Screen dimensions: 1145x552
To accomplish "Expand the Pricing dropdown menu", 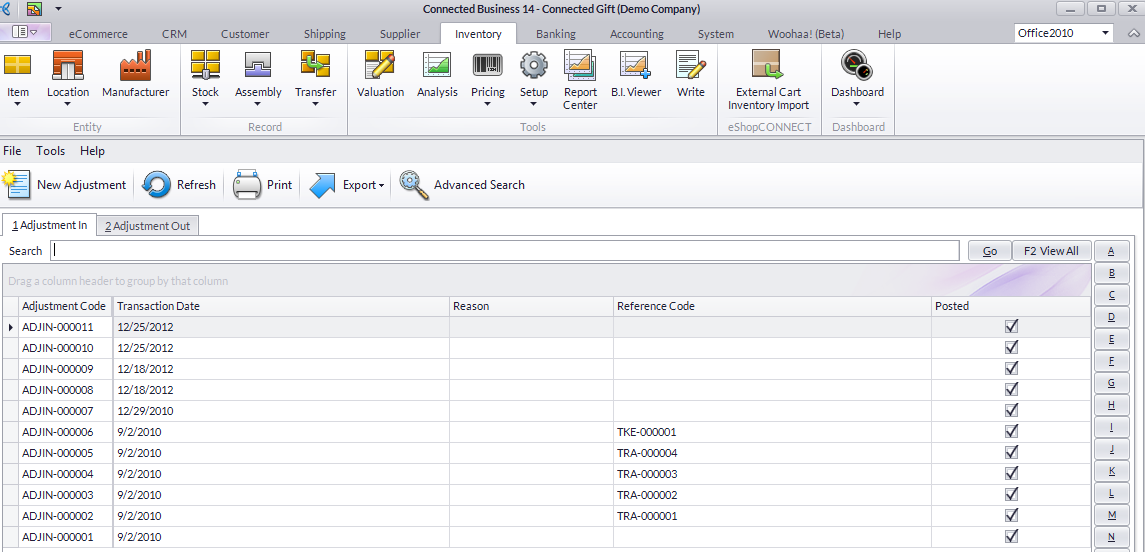I will pos(488,103).
